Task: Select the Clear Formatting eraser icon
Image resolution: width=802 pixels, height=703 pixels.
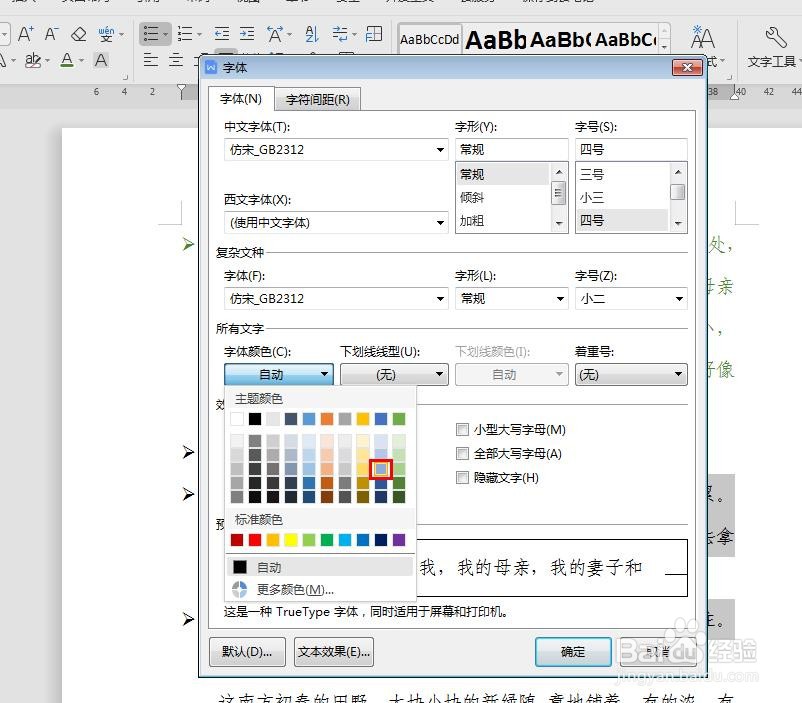Action: [x=78, y=33]
